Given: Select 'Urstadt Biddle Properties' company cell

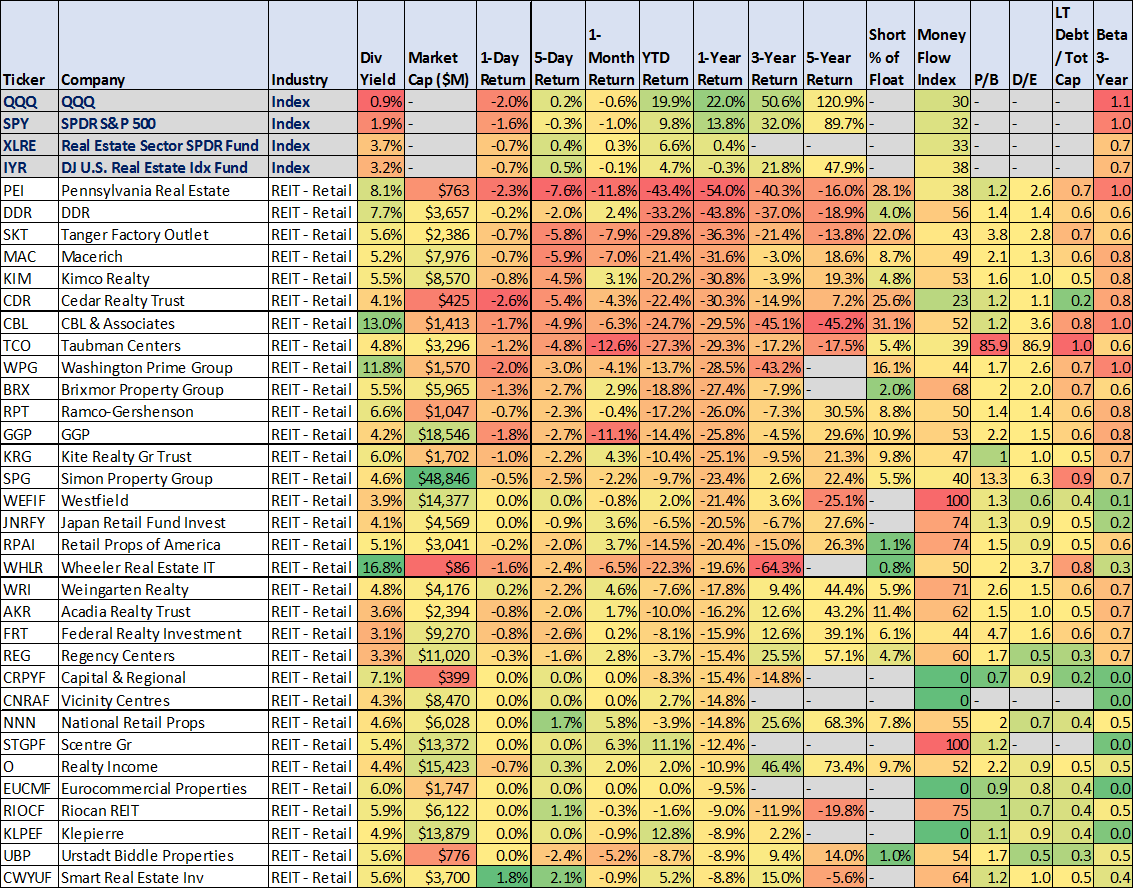Looking at the screenshot, I should click(x=163, y=856).
